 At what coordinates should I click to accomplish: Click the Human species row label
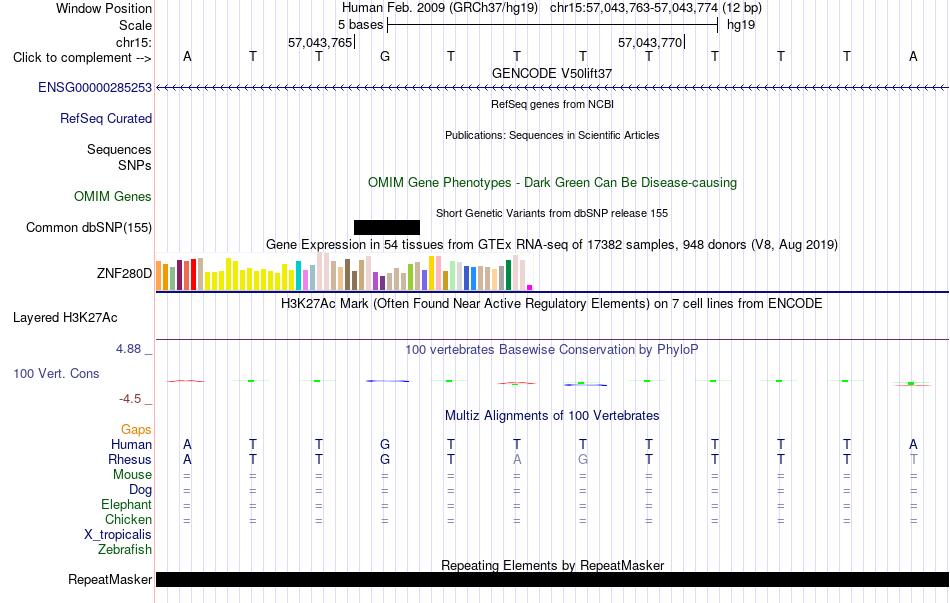pos(131,444)
